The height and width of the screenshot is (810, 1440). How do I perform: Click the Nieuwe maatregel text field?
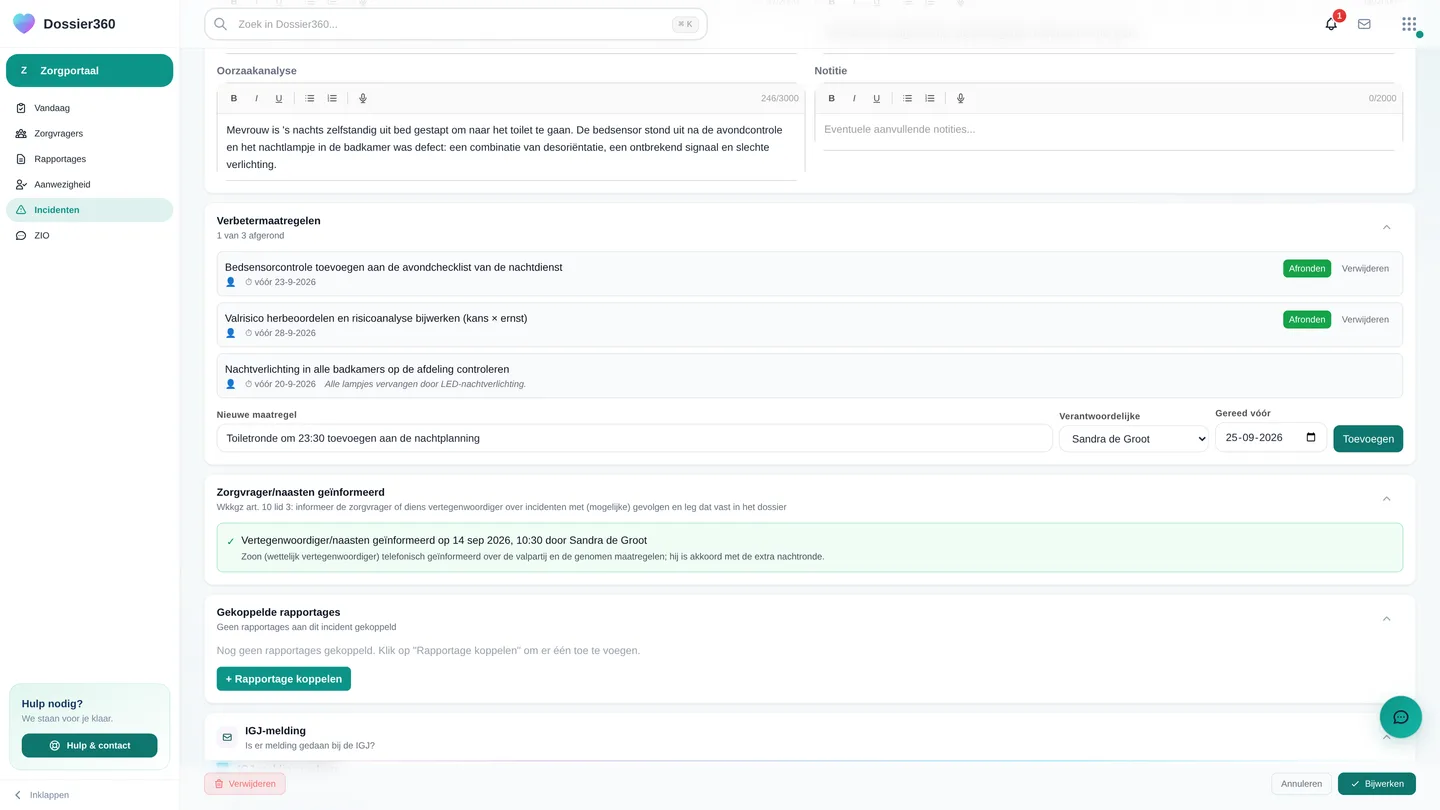click(635, 438)
